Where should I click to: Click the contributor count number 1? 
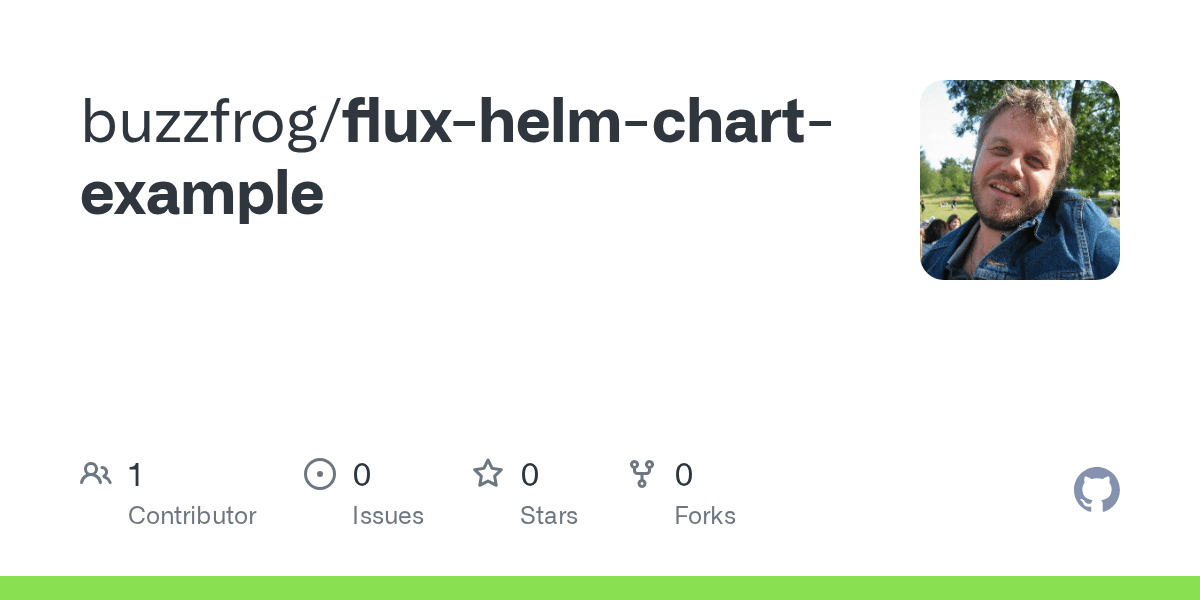coord(135,475)
